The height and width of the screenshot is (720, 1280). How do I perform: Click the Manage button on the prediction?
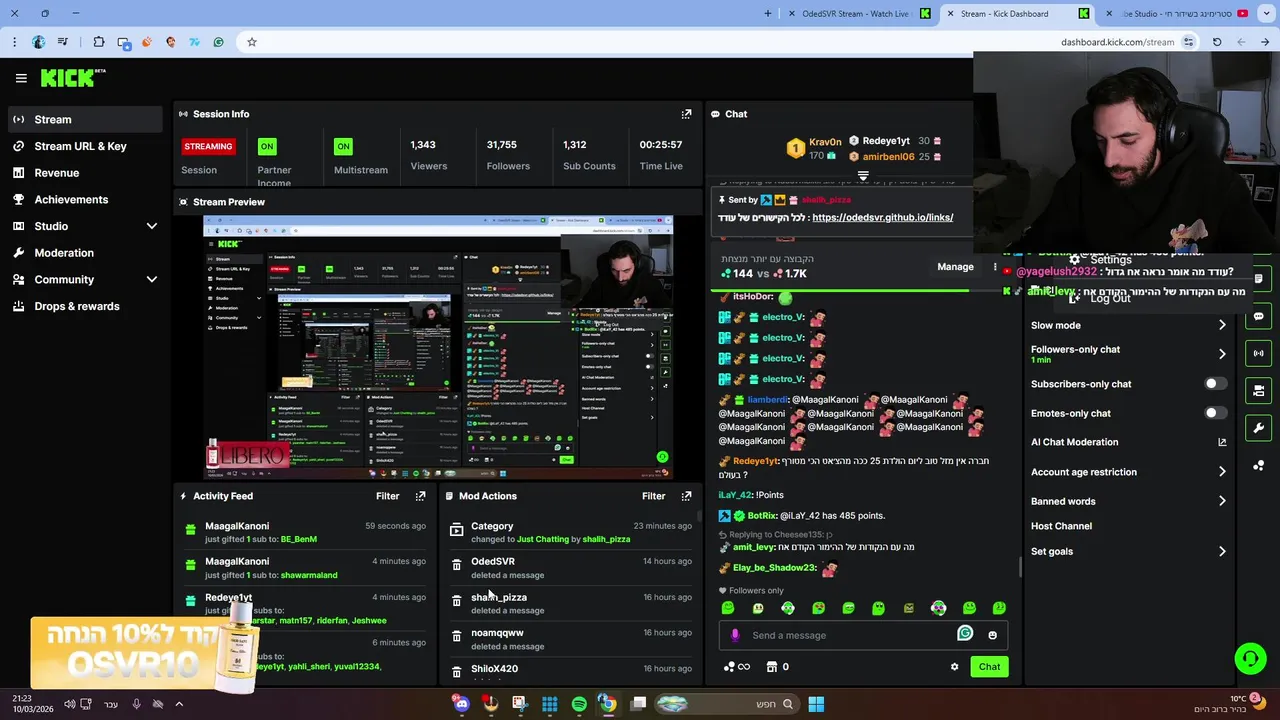click(955, 267)
